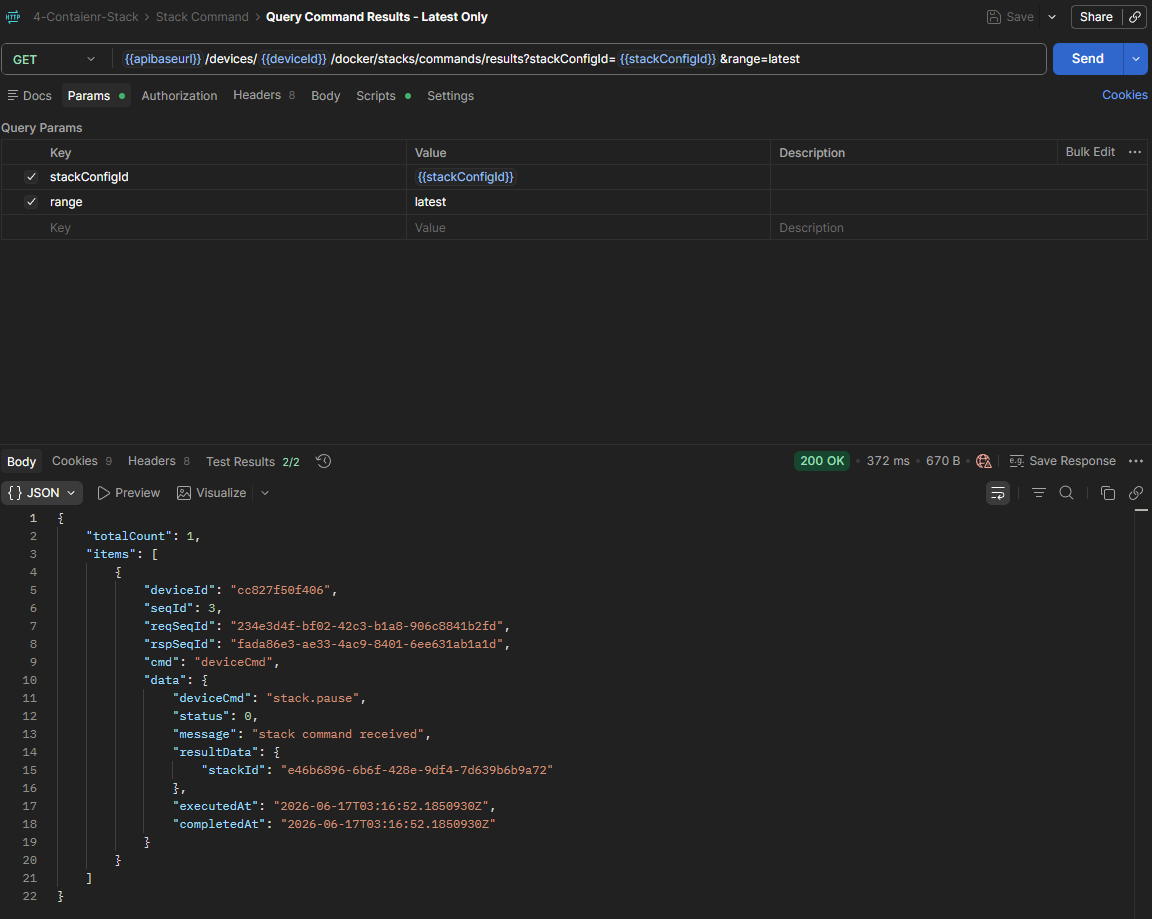Viewport: 1152px width, 919px height.
Task: Open the three-dot options in Query Params header
Action: coord(1134,152)
